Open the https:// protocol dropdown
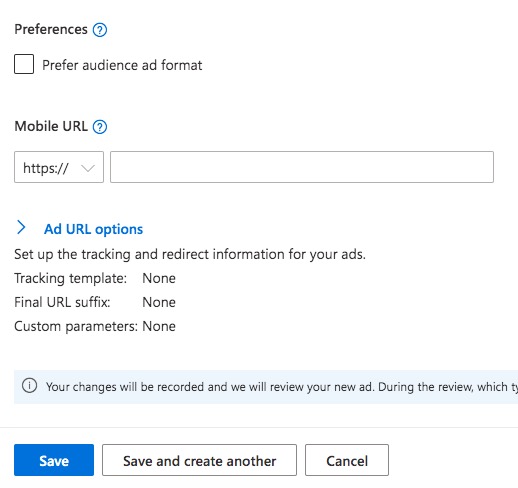This screenshot has width=518, height=488. coord(59,167)
